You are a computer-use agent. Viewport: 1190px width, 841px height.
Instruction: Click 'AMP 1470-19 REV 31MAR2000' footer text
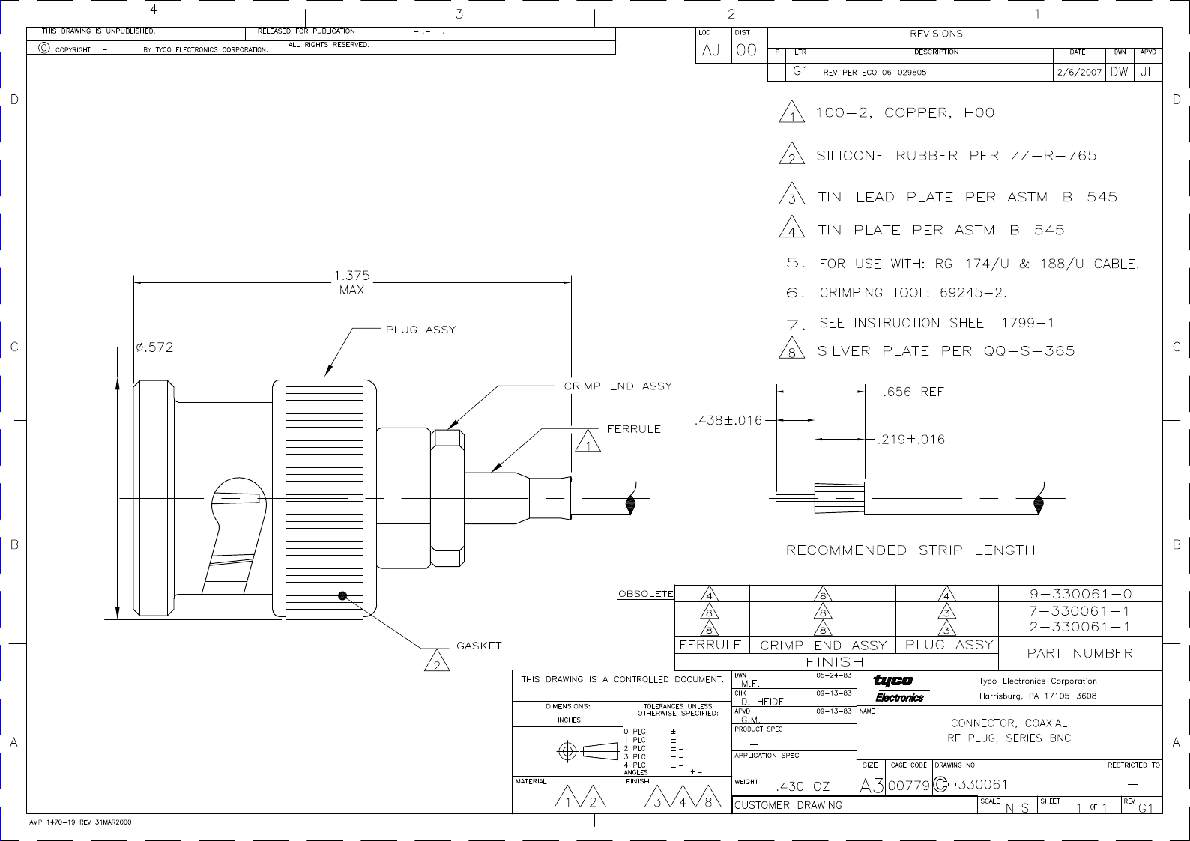pyautogui.click(x=80, y=822)
